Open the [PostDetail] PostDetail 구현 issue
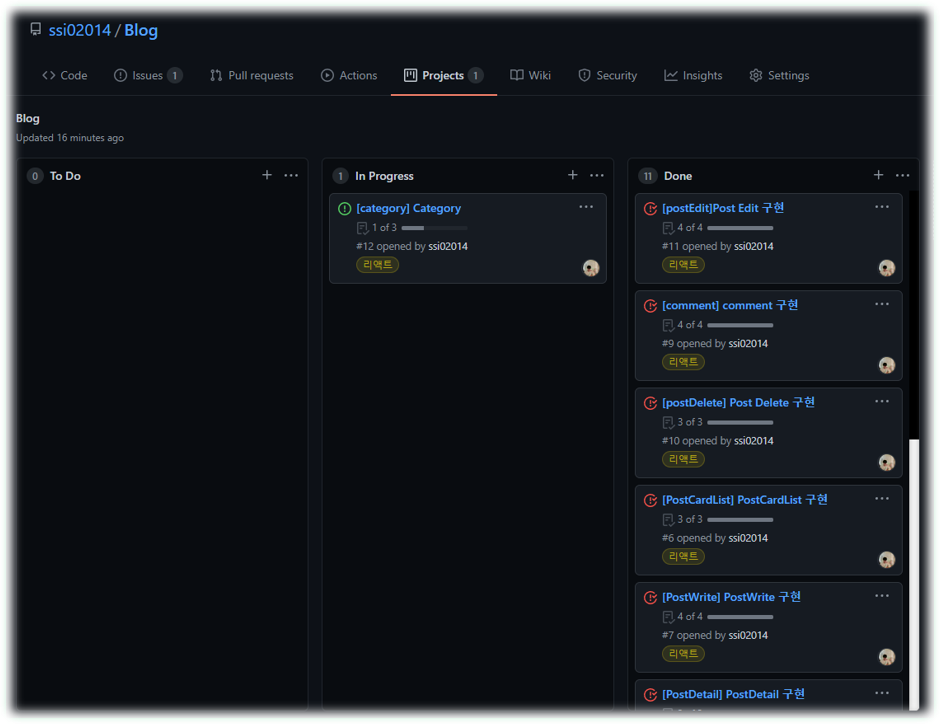The height and width of the screenshot is (724, 940). pyautogui.click(x=734, y=694)
